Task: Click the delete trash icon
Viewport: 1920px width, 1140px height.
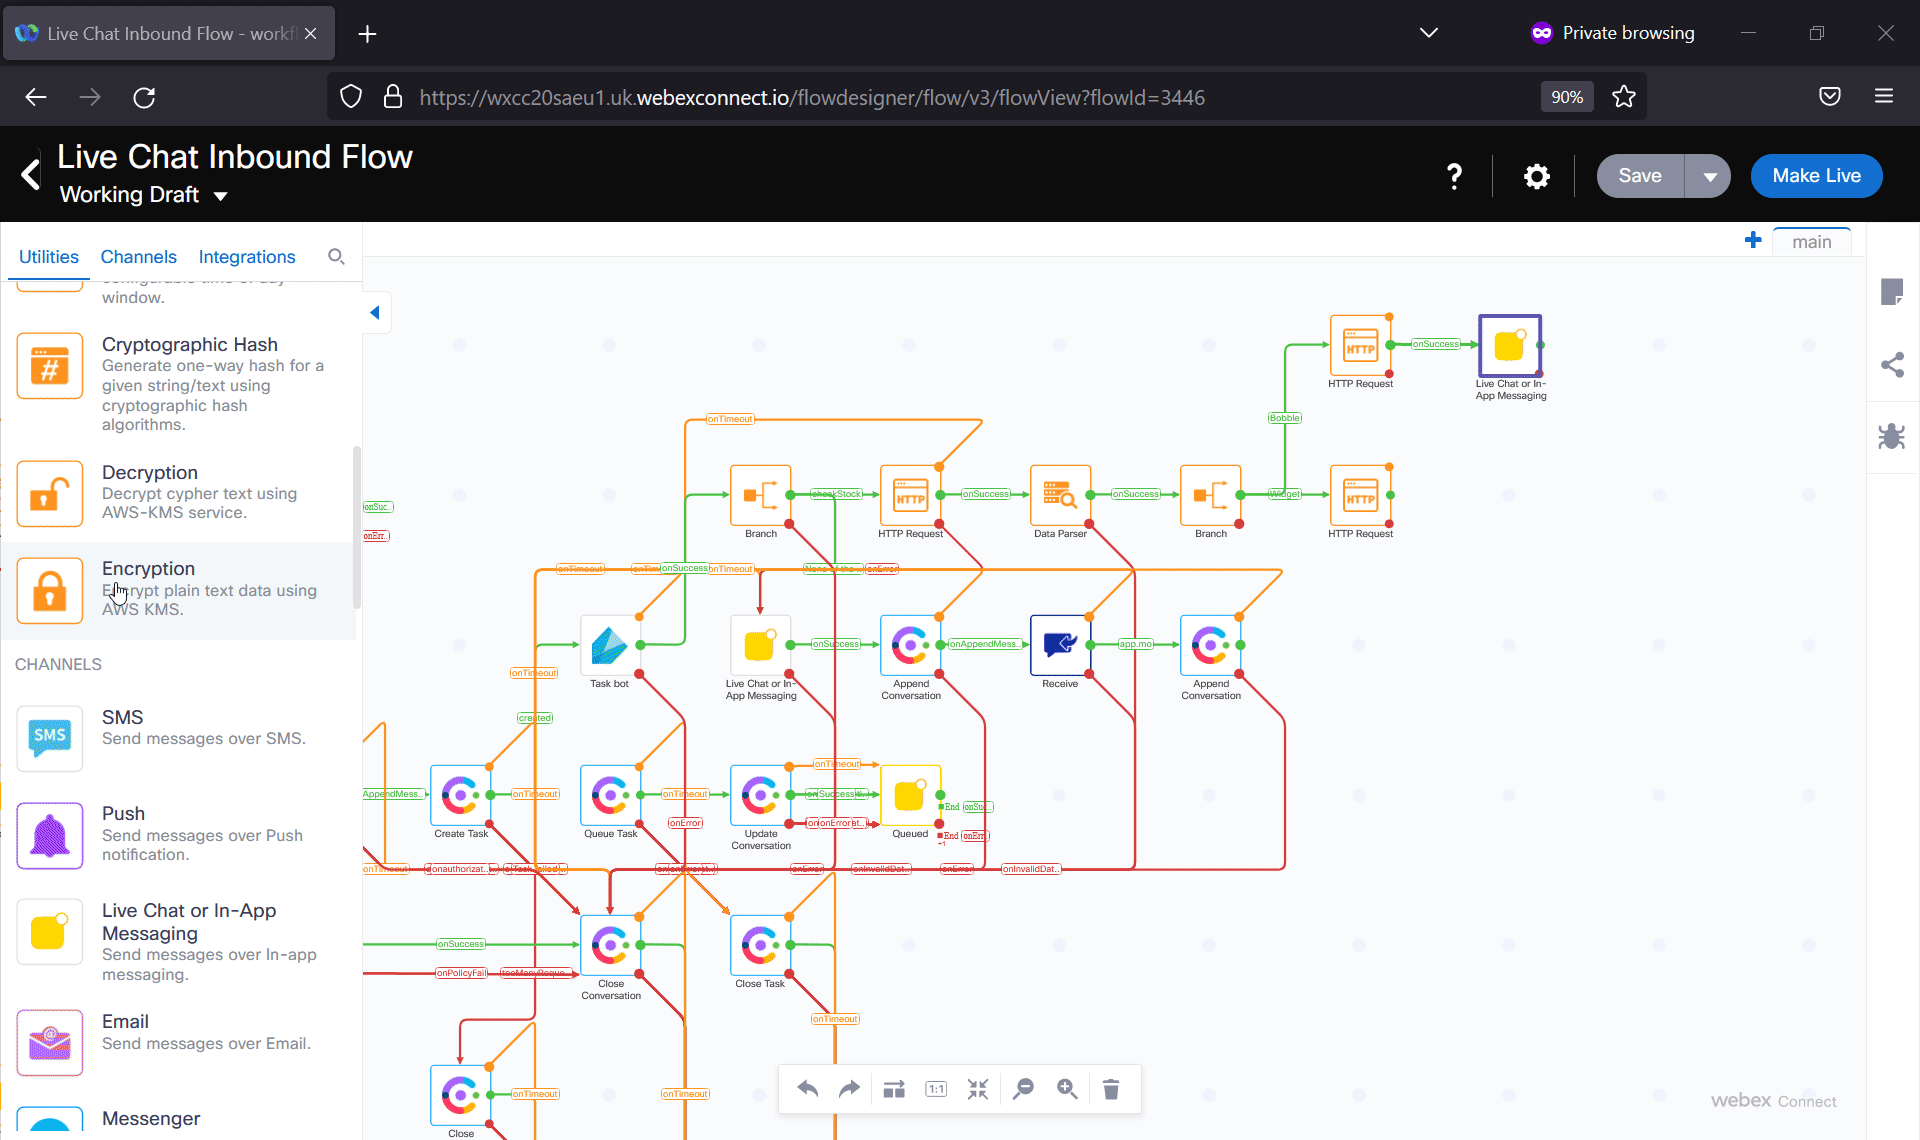Action: coord(1111,1089)
